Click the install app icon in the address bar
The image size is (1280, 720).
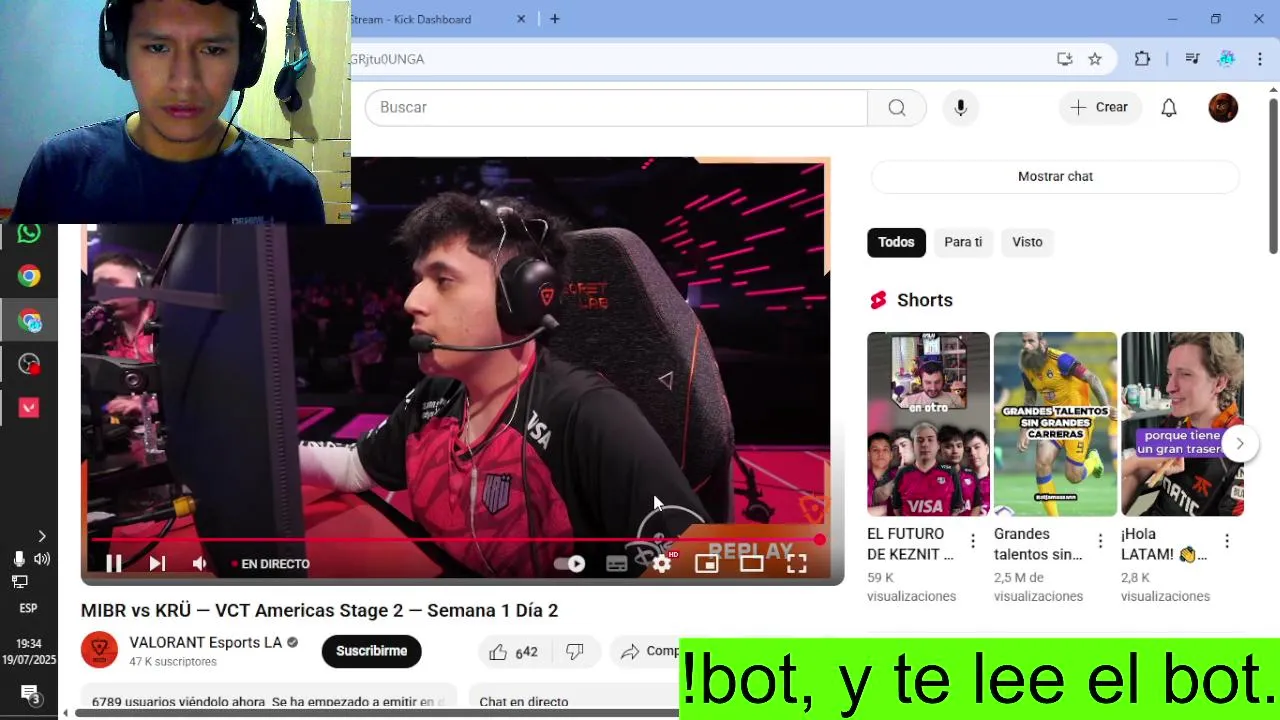(1065, 59)
